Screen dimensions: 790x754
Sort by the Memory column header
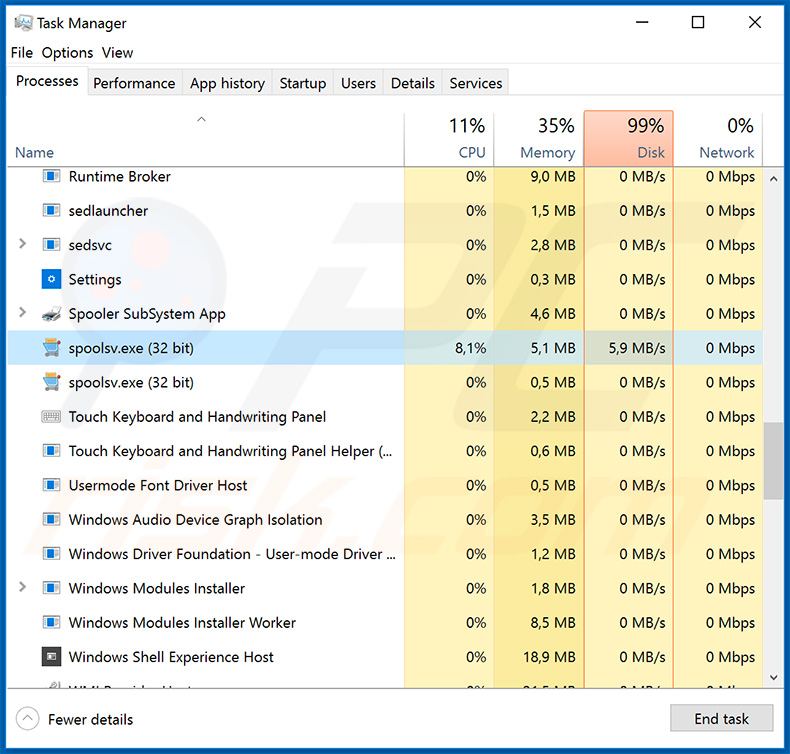coord(539,138)
